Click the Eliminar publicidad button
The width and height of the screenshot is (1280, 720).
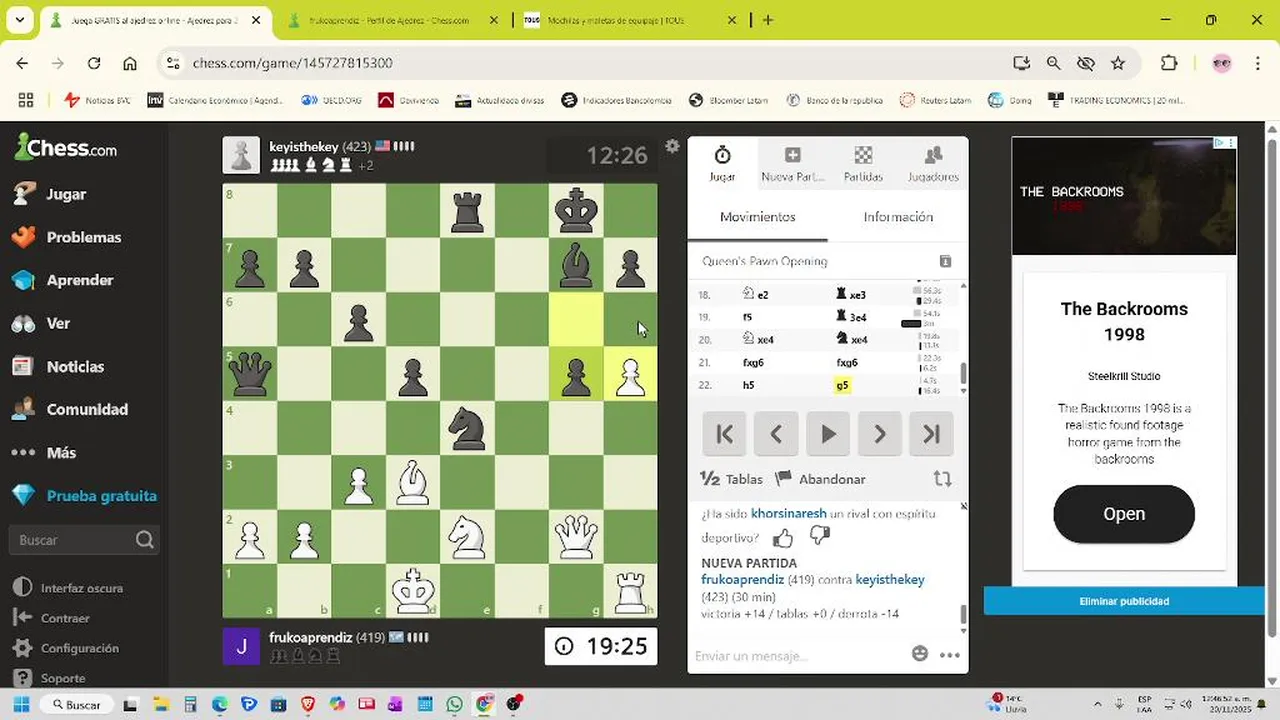click(1124, 601)
